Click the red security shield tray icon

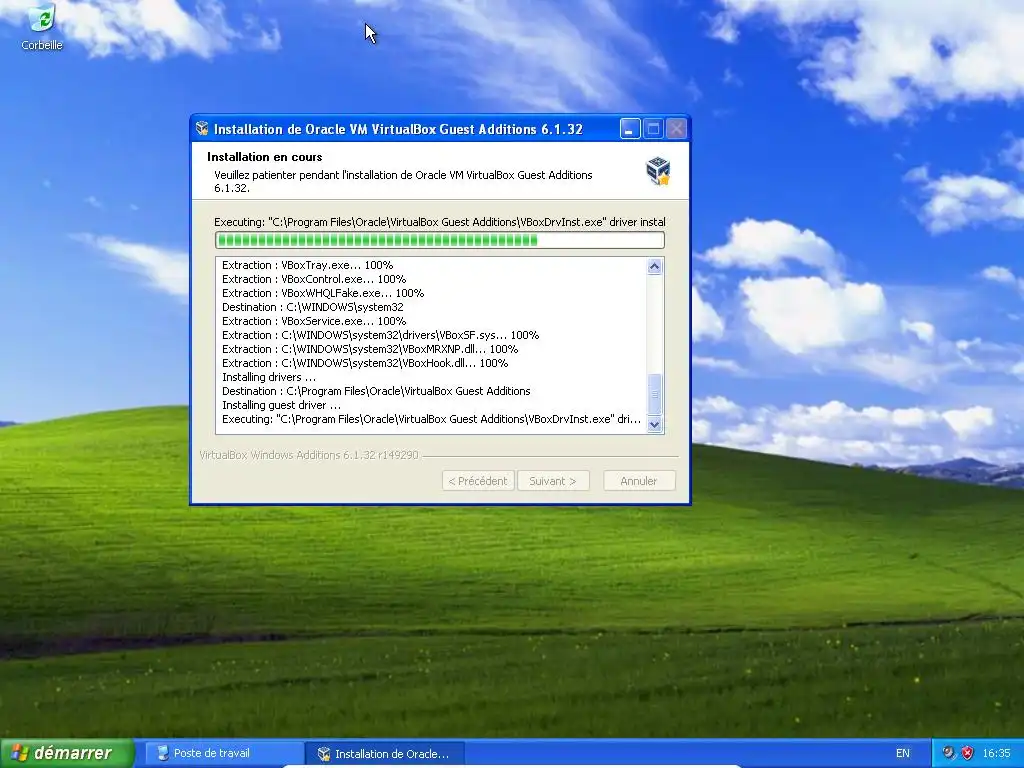(x=968, y=753)
